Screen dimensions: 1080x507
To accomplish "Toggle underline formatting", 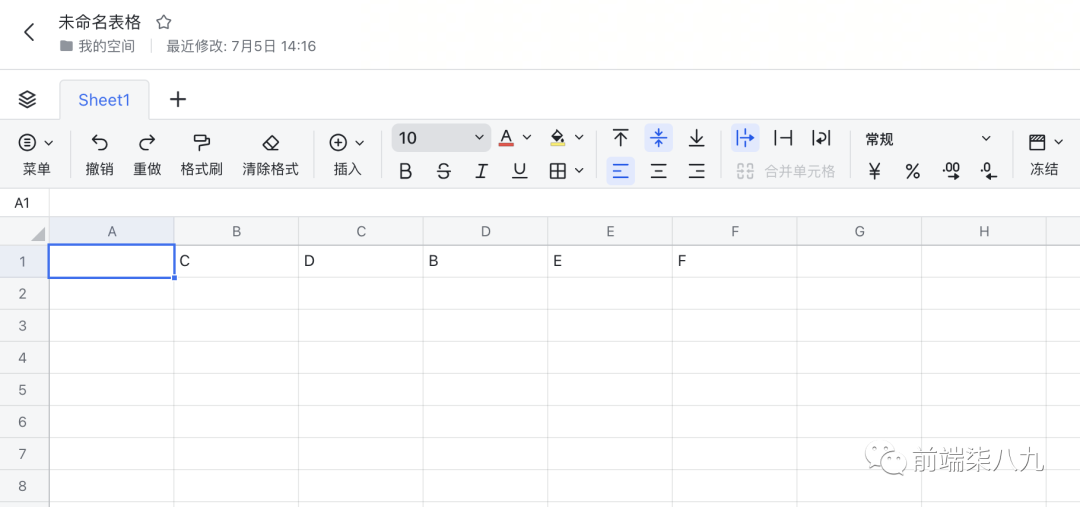I will 520,171.
